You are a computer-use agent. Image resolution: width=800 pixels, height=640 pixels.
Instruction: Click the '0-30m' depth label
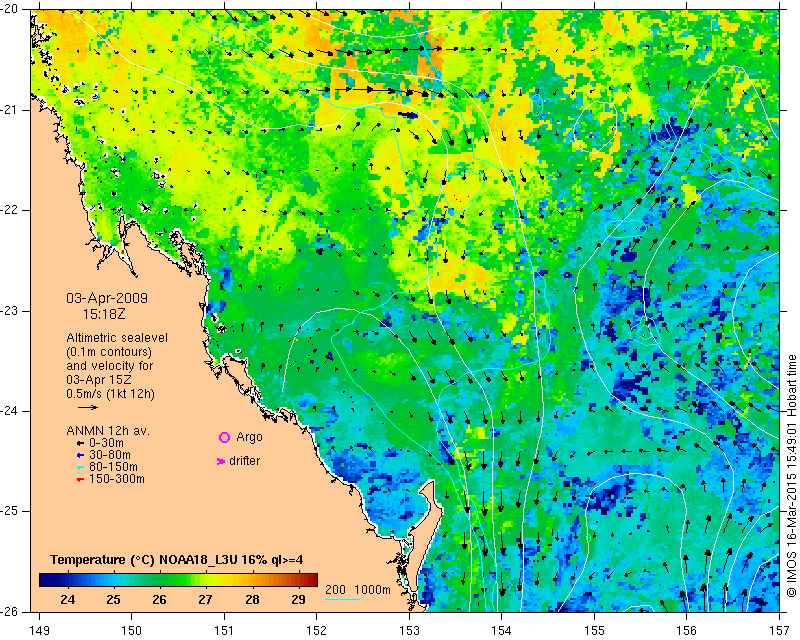(106, 443)
